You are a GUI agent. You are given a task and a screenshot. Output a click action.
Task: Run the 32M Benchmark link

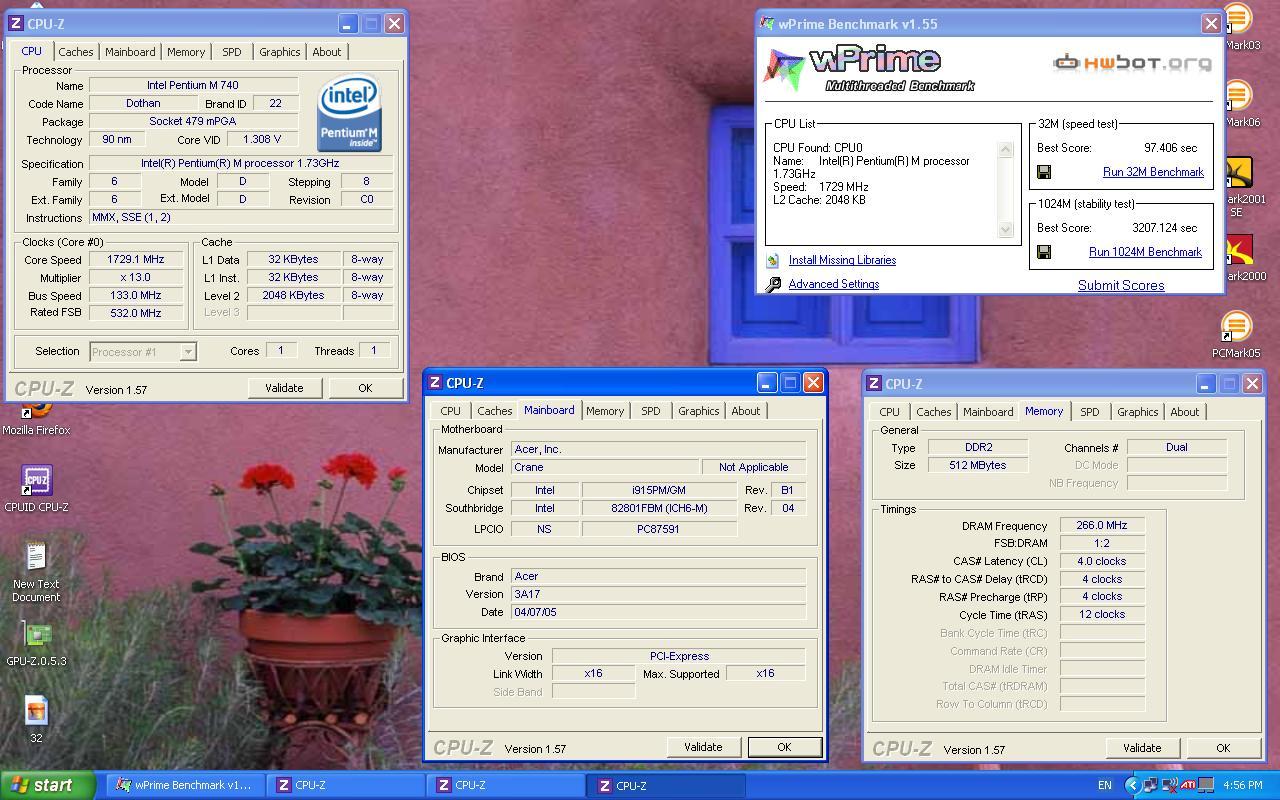1153,172
